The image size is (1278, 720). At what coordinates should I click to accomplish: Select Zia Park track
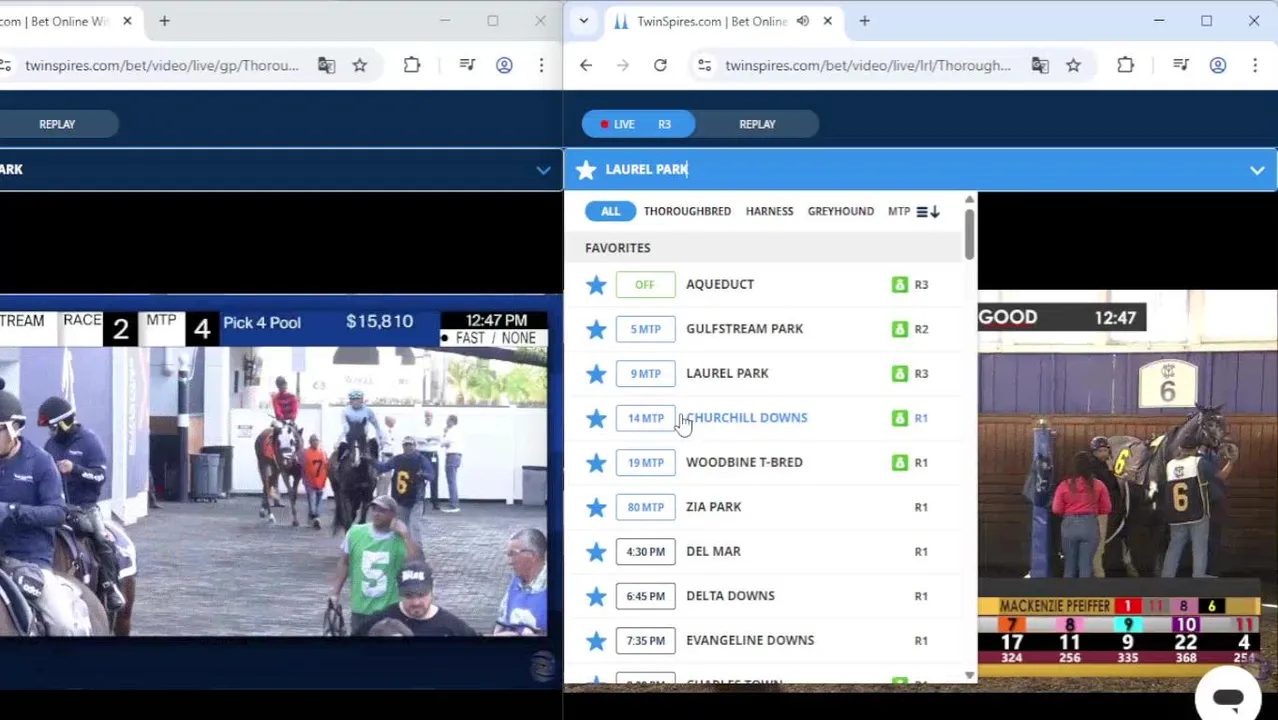713,507
